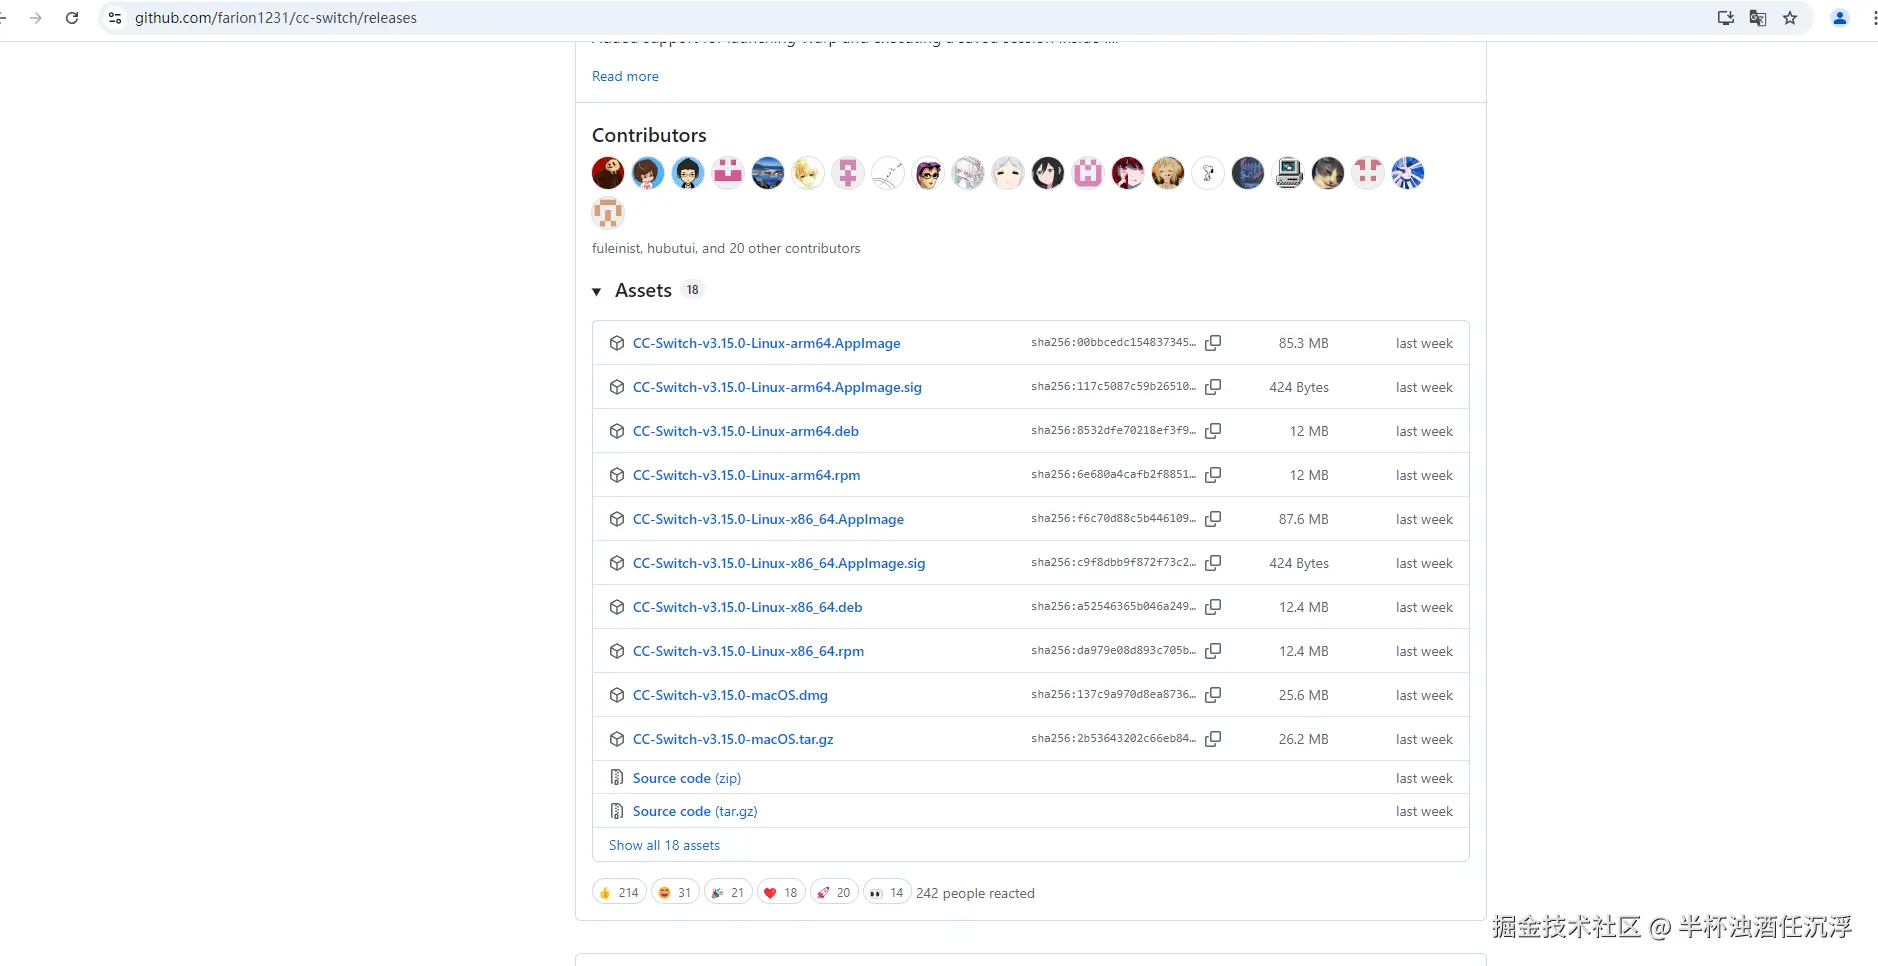
Task: Download CC-Switch-v3.15.0-Linux-arm64.AppImage.sig
Action: pos(777,387)
